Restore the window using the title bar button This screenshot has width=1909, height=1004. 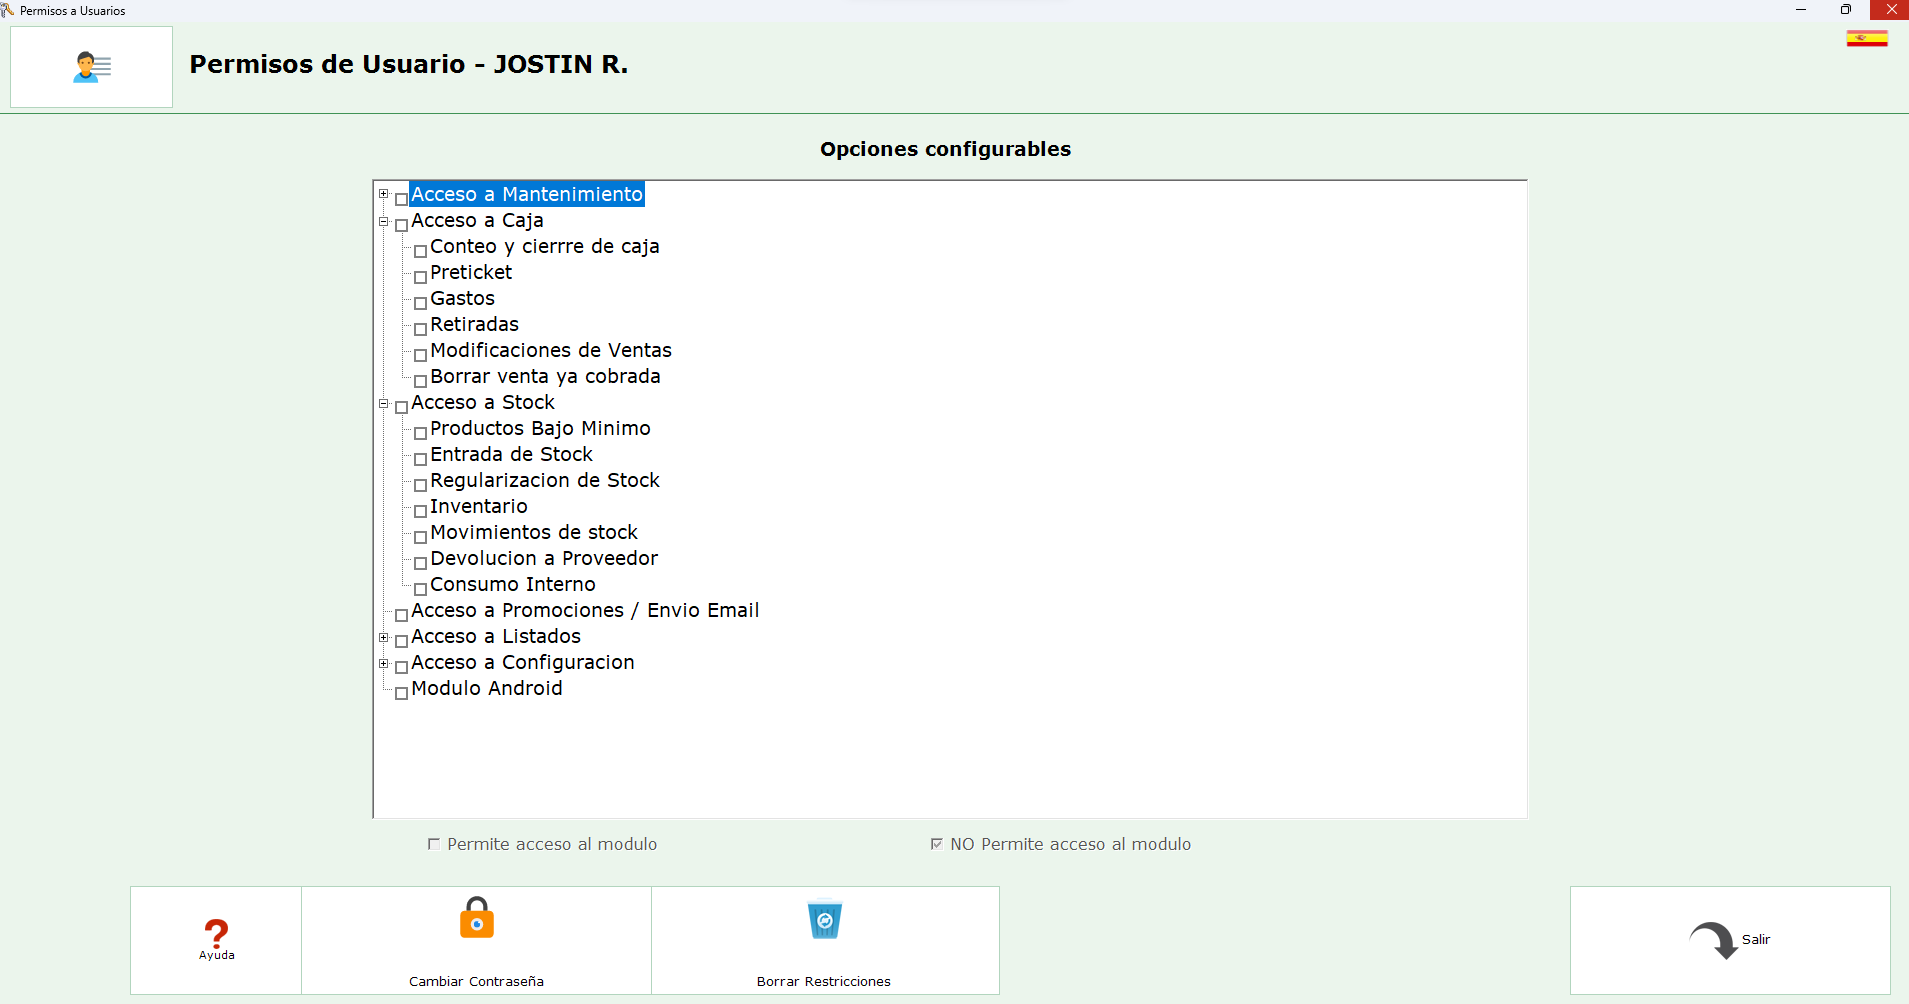pos(1845,10)
